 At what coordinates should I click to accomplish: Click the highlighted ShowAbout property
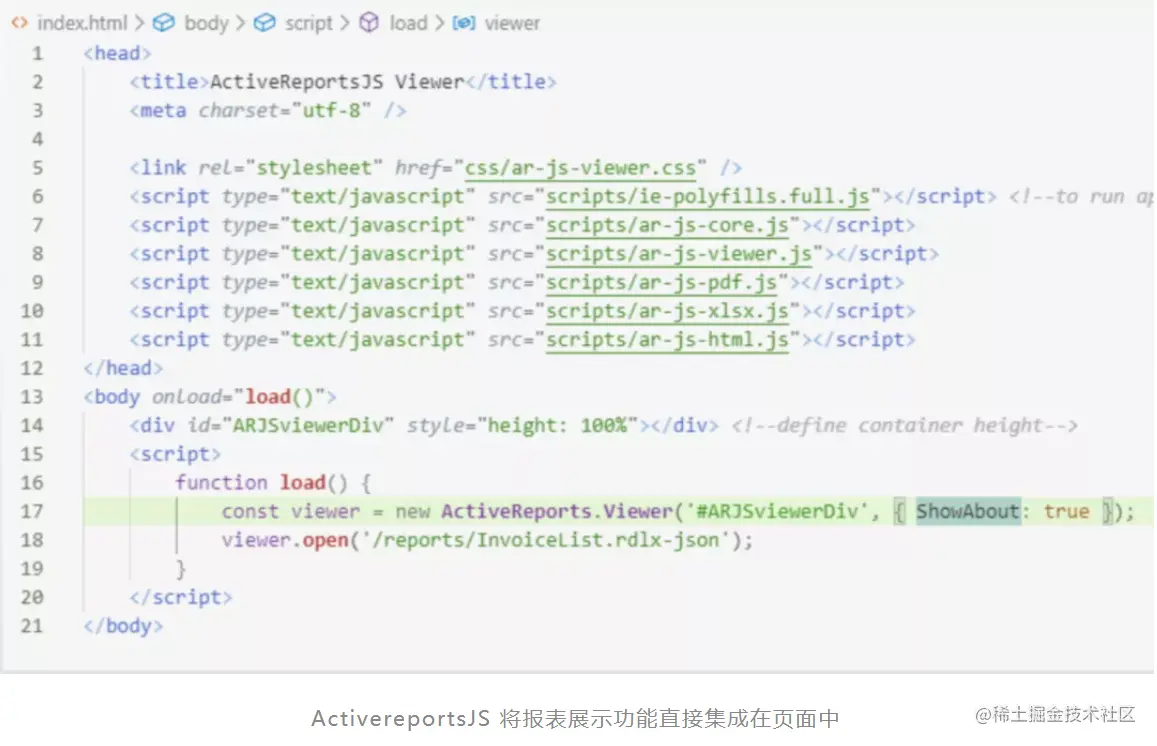click(967, 511)
